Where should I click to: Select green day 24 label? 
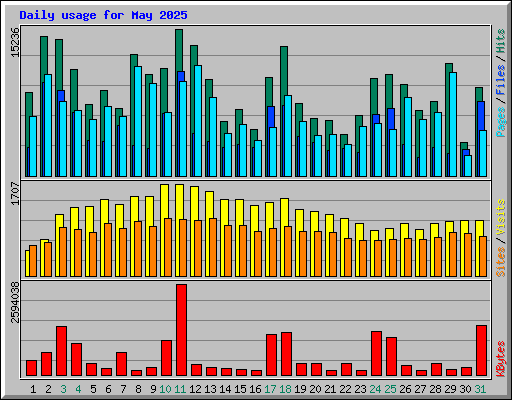[375, 389]
